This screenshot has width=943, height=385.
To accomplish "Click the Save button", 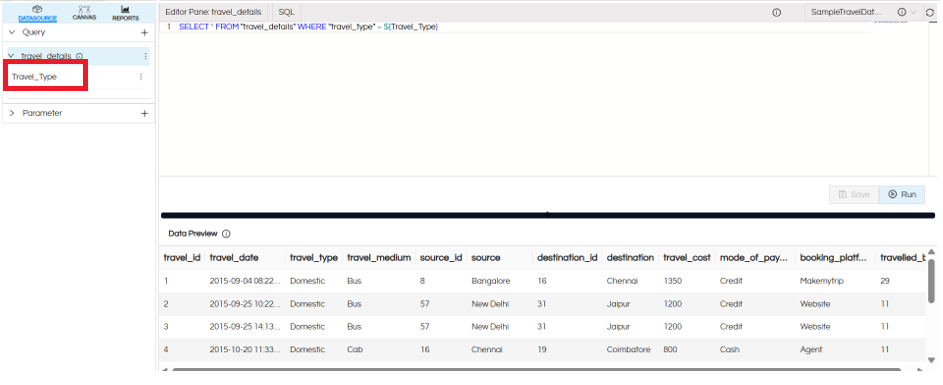I will point(854,194).
